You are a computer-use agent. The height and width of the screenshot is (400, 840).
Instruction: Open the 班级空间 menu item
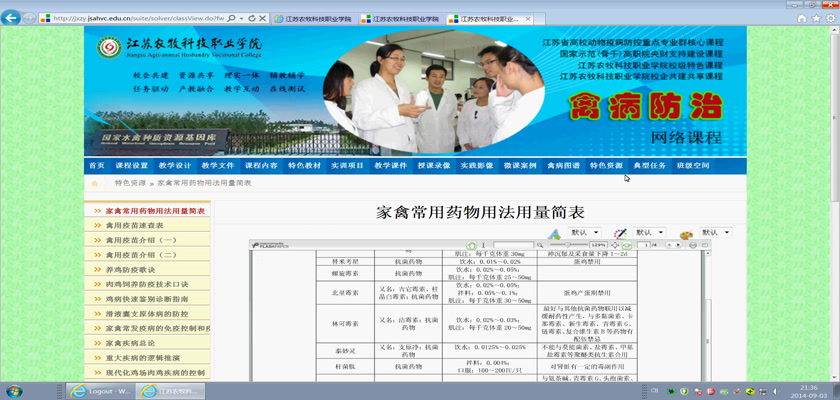pyautogui.click(x=693, y=166)
